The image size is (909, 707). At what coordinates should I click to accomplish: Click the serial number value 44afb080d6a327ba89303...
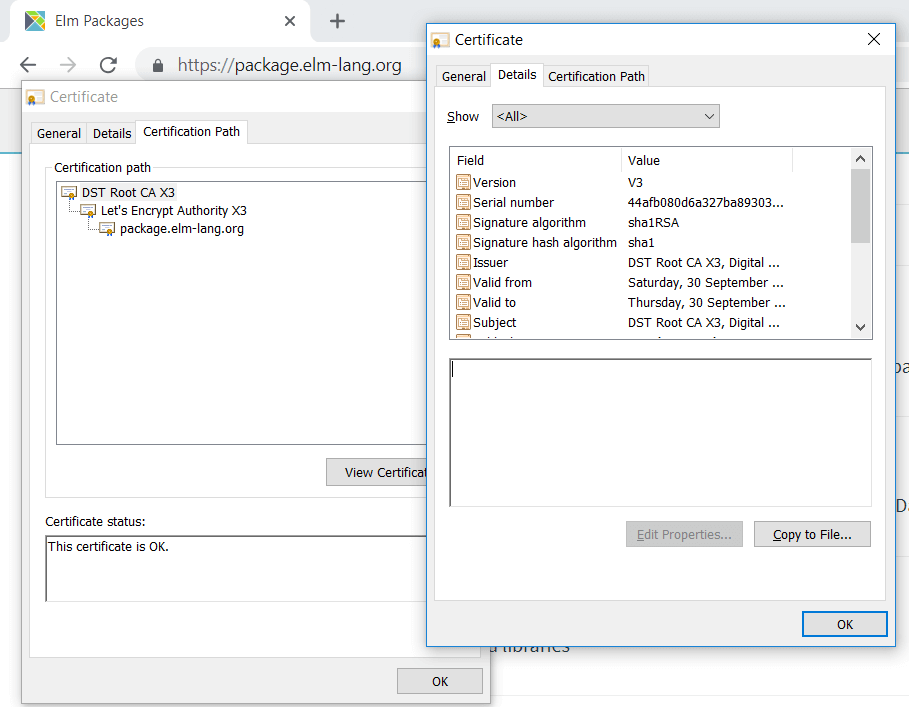[706, 202]
